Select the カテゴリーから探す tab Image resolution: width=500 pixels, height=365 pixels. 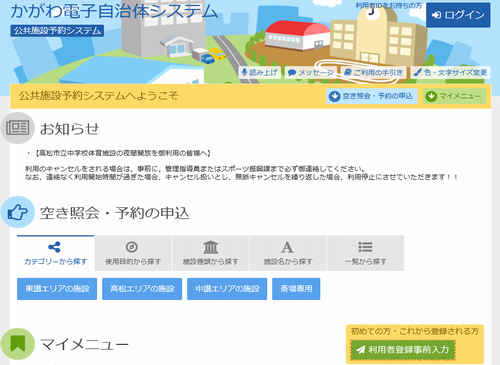point(55,253)
